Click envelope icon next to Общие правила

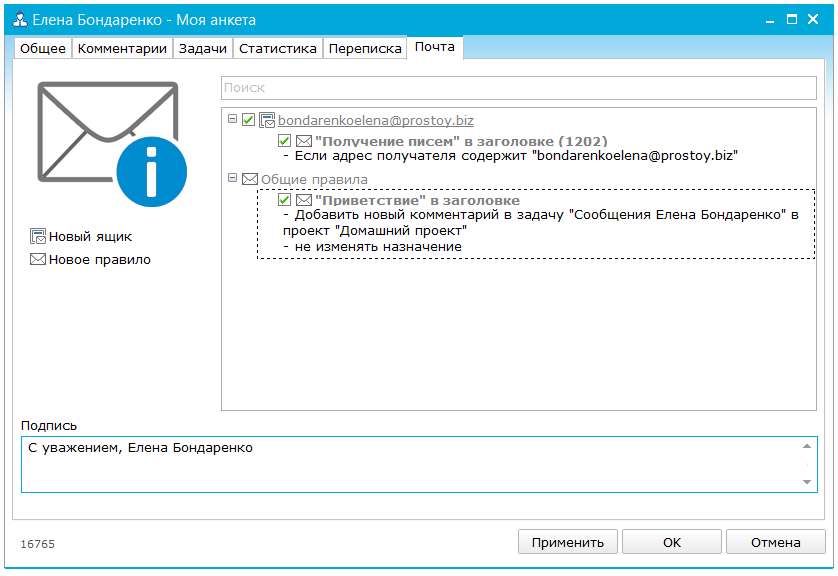point(250,180)
